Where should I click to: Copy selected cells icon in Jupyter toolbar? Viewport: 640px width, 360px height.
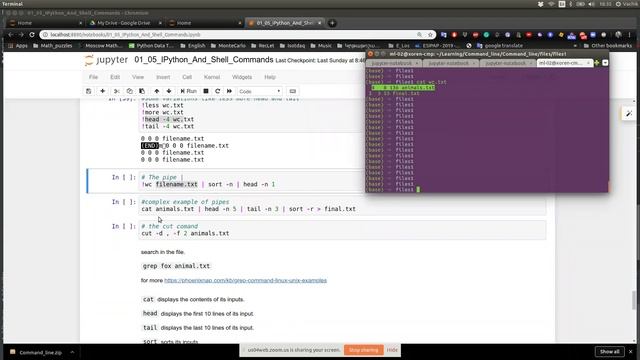(x=129, y=91)
